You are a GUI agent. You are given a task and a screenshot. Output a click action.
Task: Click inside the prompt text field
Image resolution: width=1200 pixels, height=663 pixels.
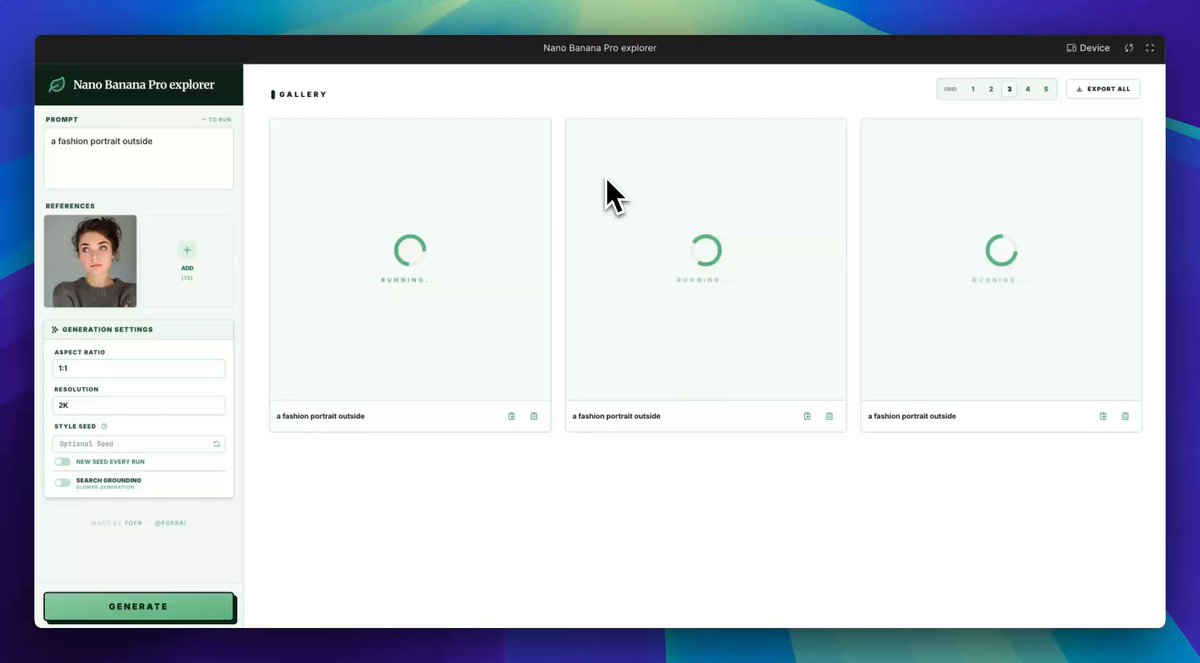pos(138,158)
